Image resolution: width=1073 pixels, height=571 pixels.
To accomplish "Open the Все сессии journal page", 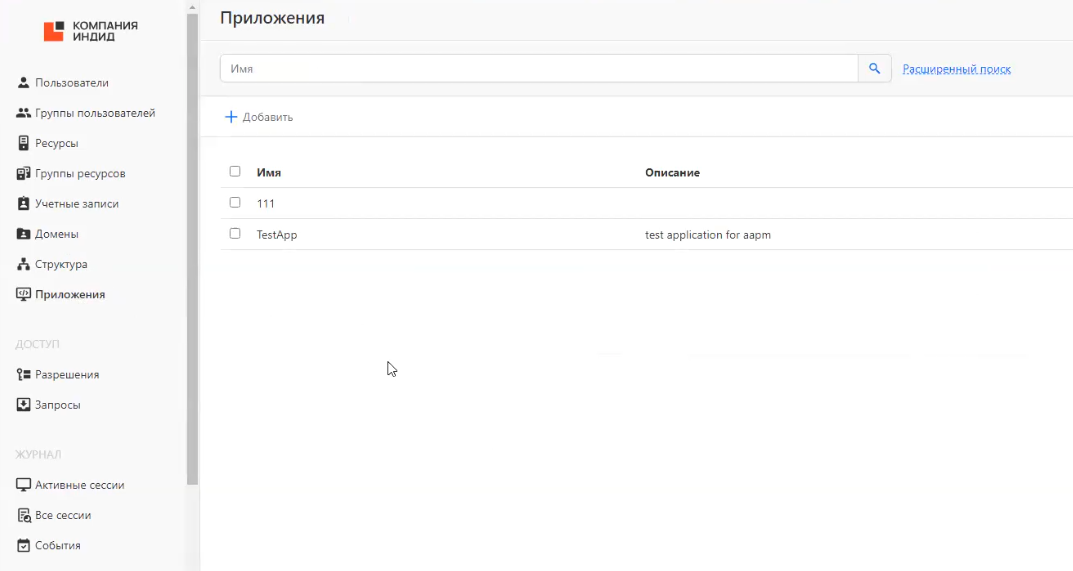I will pyautogui.click(x=63, y=516).
